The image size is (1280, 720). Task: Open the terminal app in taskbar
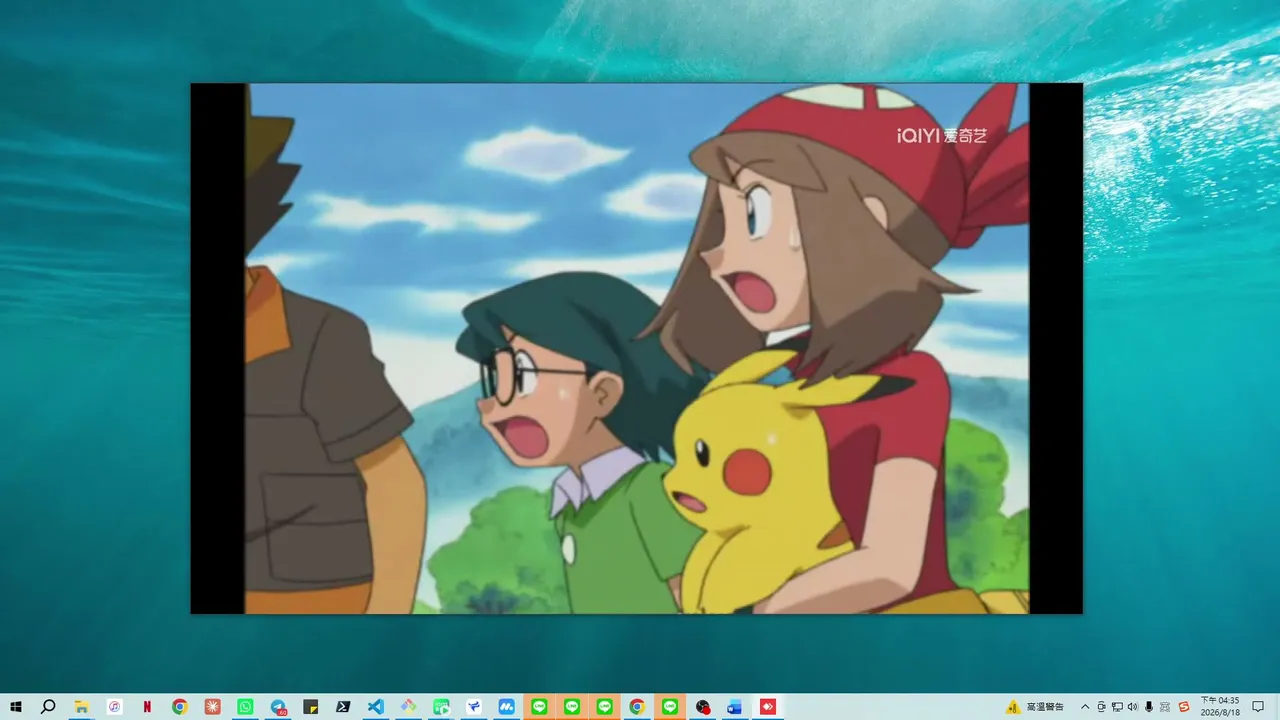tap(343, 706)
